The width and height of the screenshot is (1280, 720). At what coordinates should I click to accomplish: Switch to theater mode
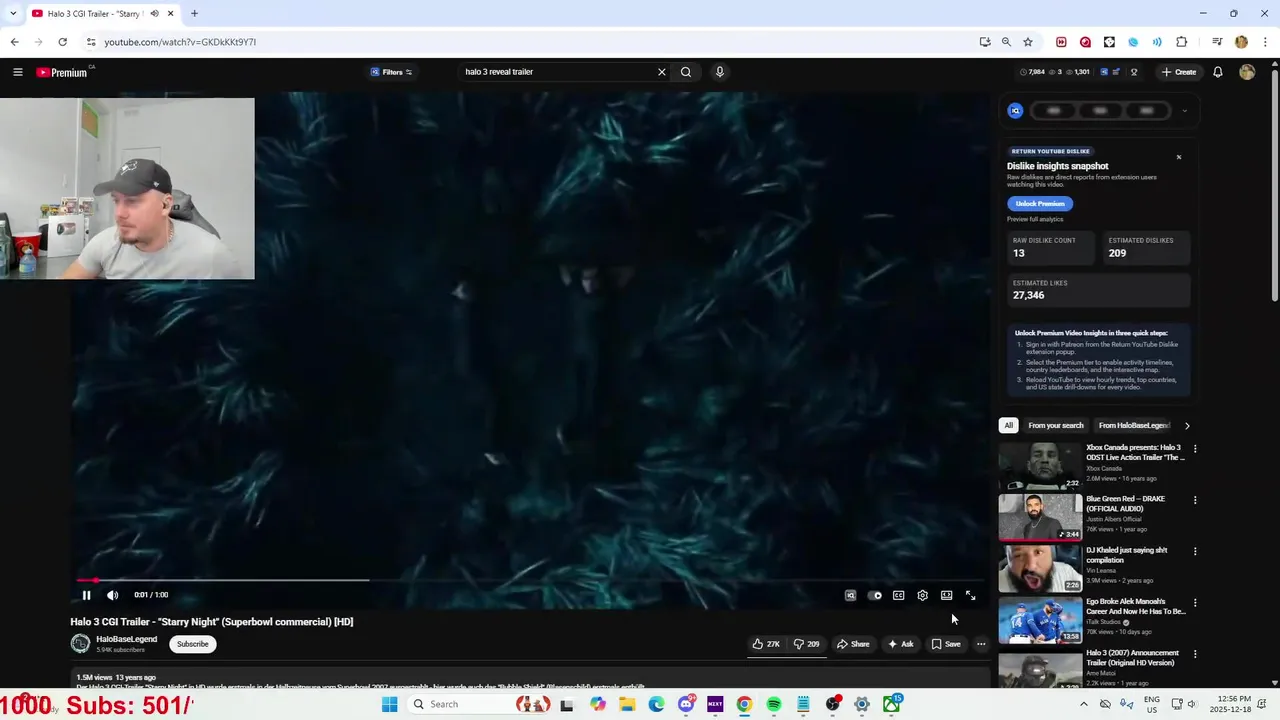tap(947, 595)
